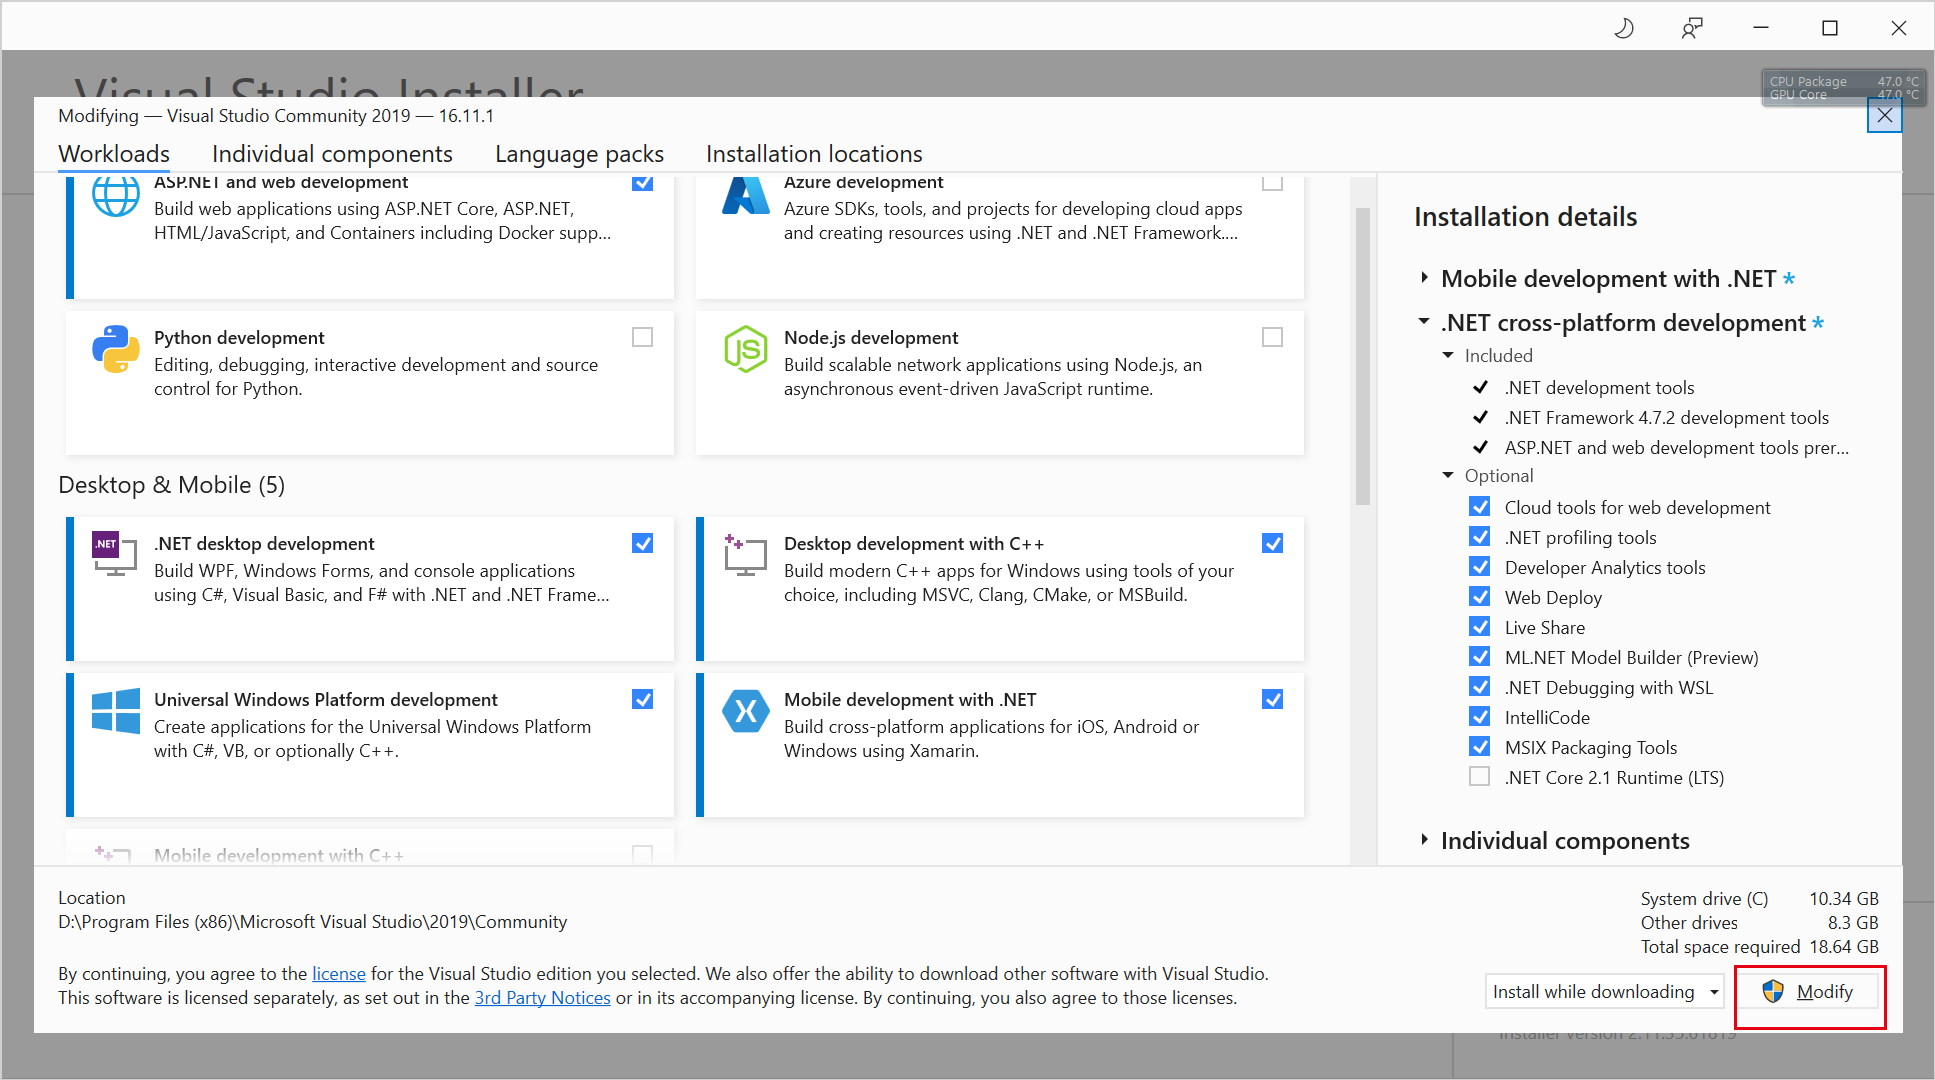Click the Azure development logo icon
Screen dimensions: 1935x1080
(x=745, y=196)
